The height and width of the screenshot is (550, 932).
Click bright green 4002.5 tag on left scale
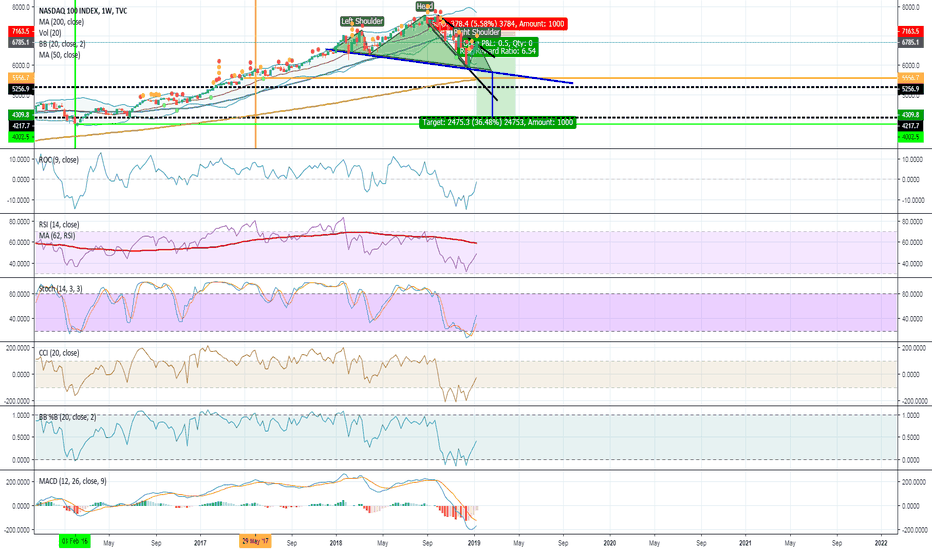(x=21, y=137)
